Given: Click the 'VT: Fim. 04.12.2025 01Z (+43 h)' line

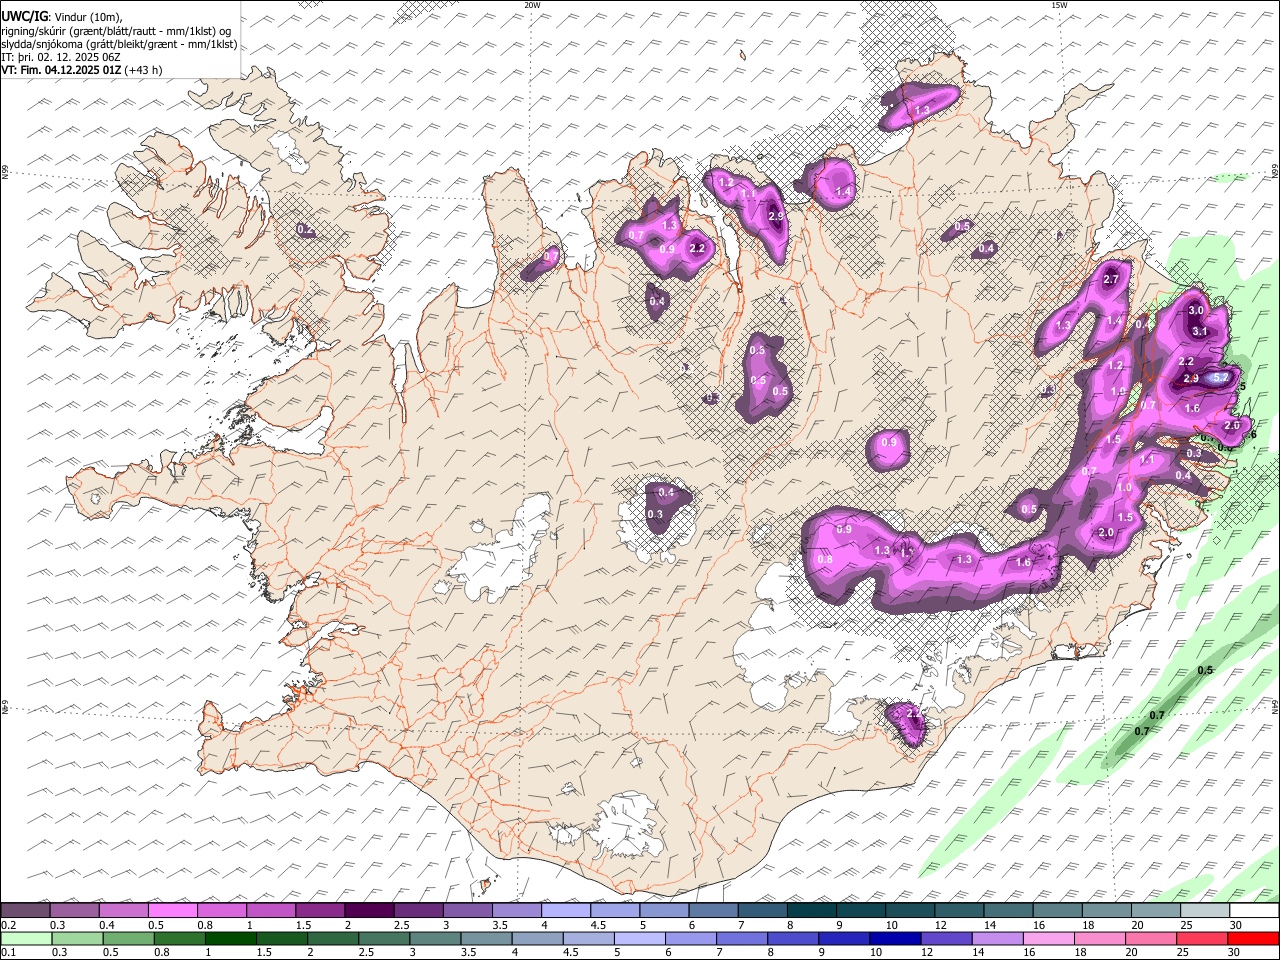Looking at the screenshot, I should click(82, 70).
